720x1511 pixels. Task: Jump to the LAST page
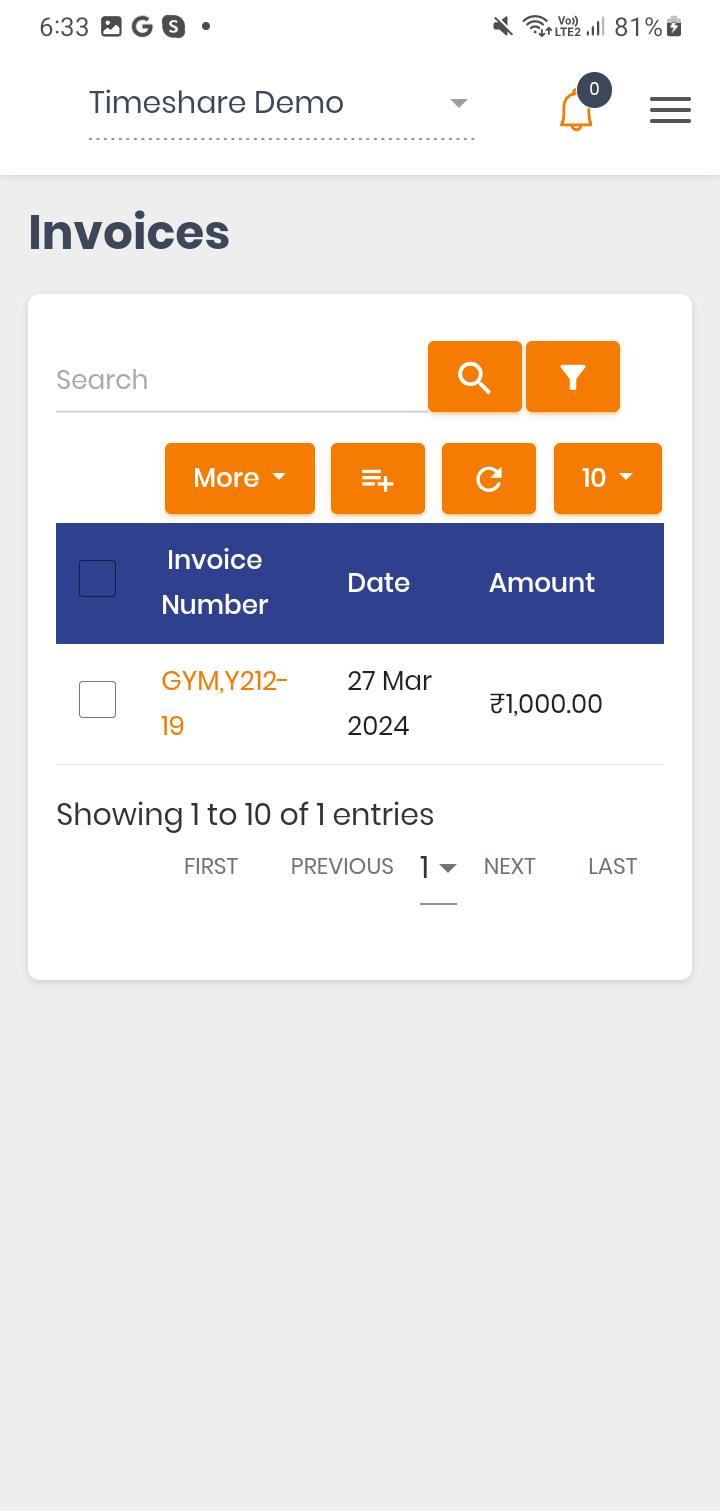click(x=613, y=867)
